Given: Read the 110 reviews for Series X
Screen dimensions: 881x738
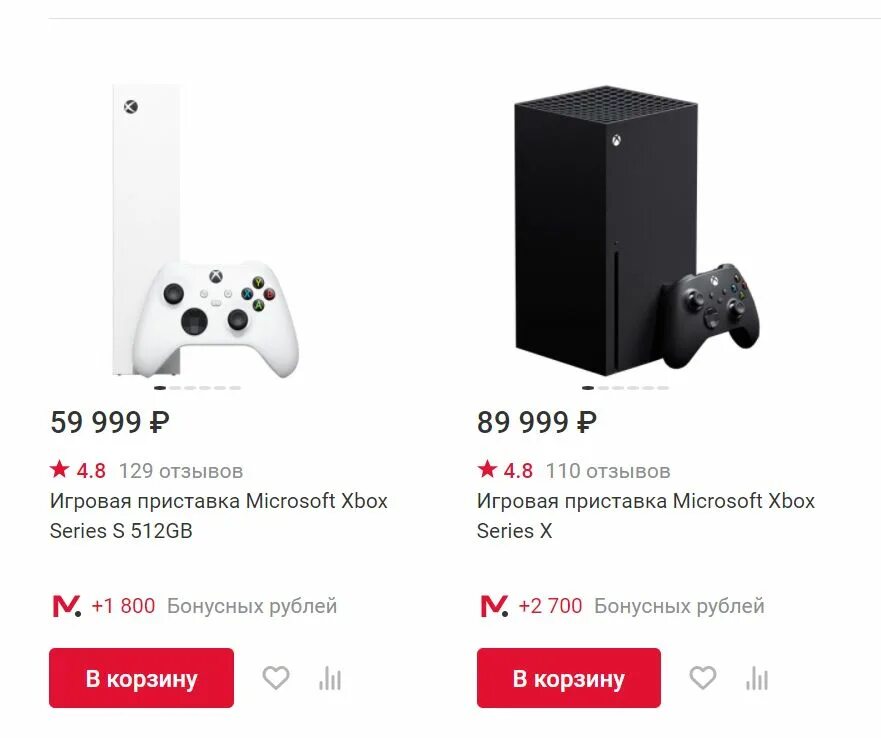Looking at the screenshot, I should coord(608,471).
